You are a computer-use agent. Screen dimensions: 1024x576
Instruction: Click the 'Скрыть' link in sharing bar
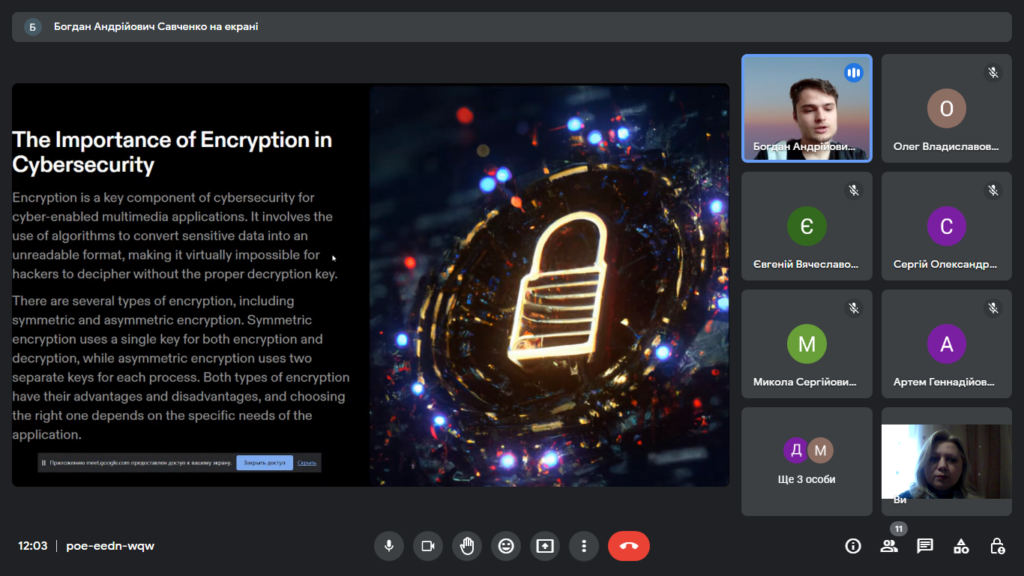pos(307,463)
